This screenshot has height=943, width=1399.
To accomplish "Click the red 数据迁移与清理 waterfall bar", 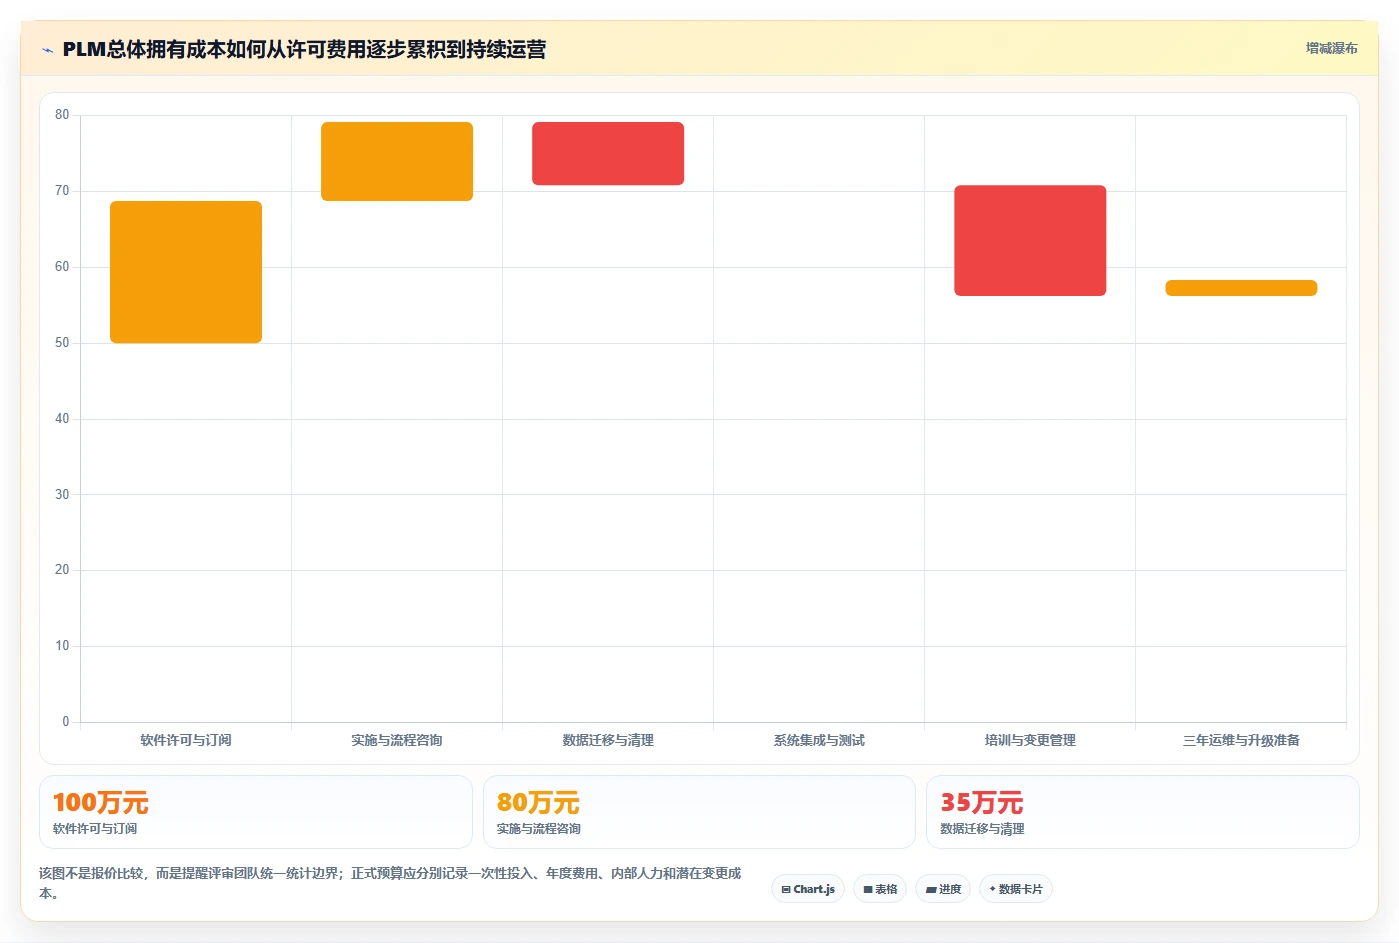I will [x=608, y=153].
